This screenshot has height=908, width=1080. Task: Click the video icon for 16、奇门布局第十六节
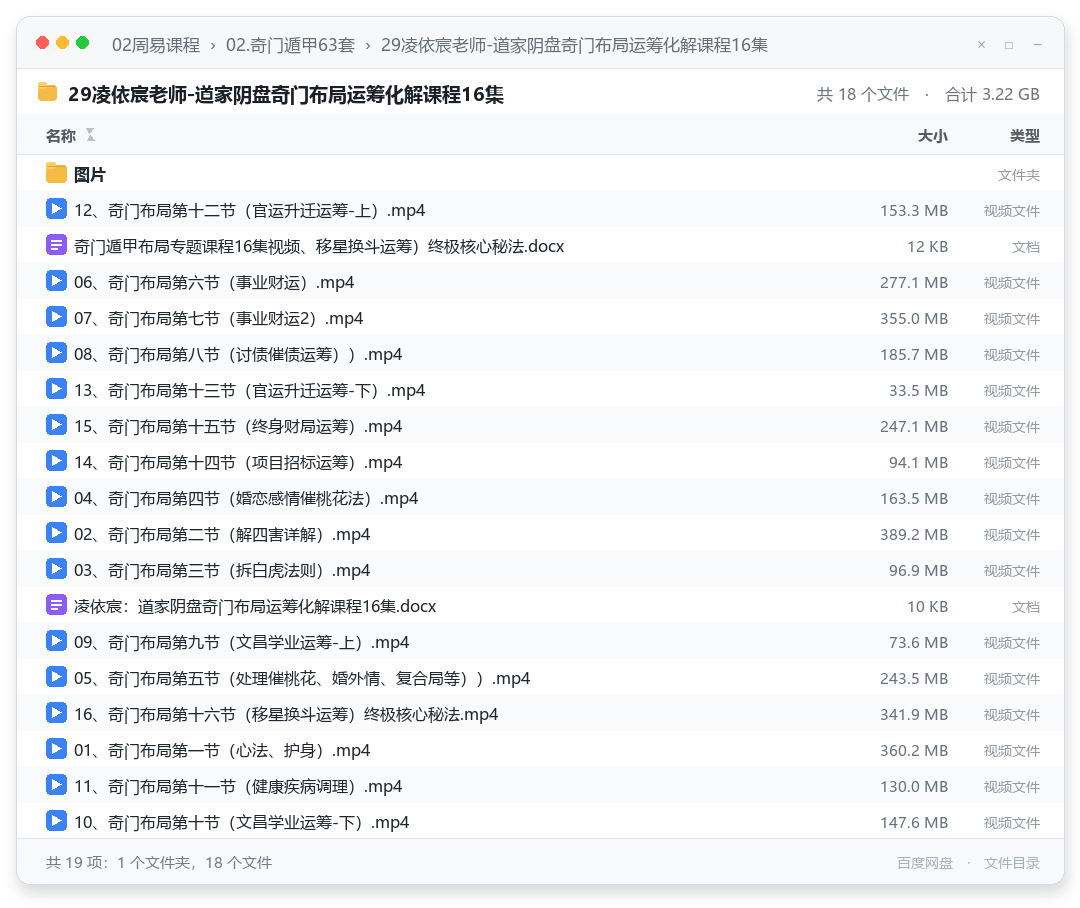(x=56, y=713)
